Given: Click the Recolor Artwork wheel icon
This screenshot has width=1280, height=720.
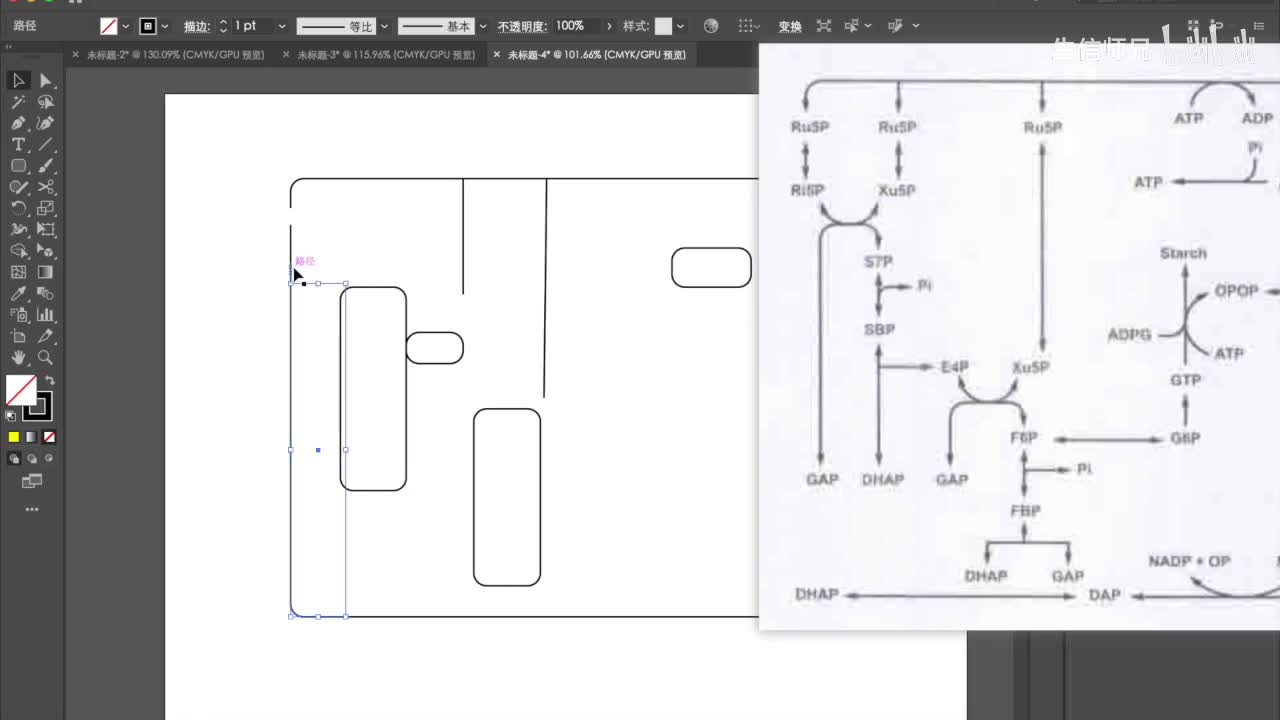Looking at the screenshot, I should (711, 26).
